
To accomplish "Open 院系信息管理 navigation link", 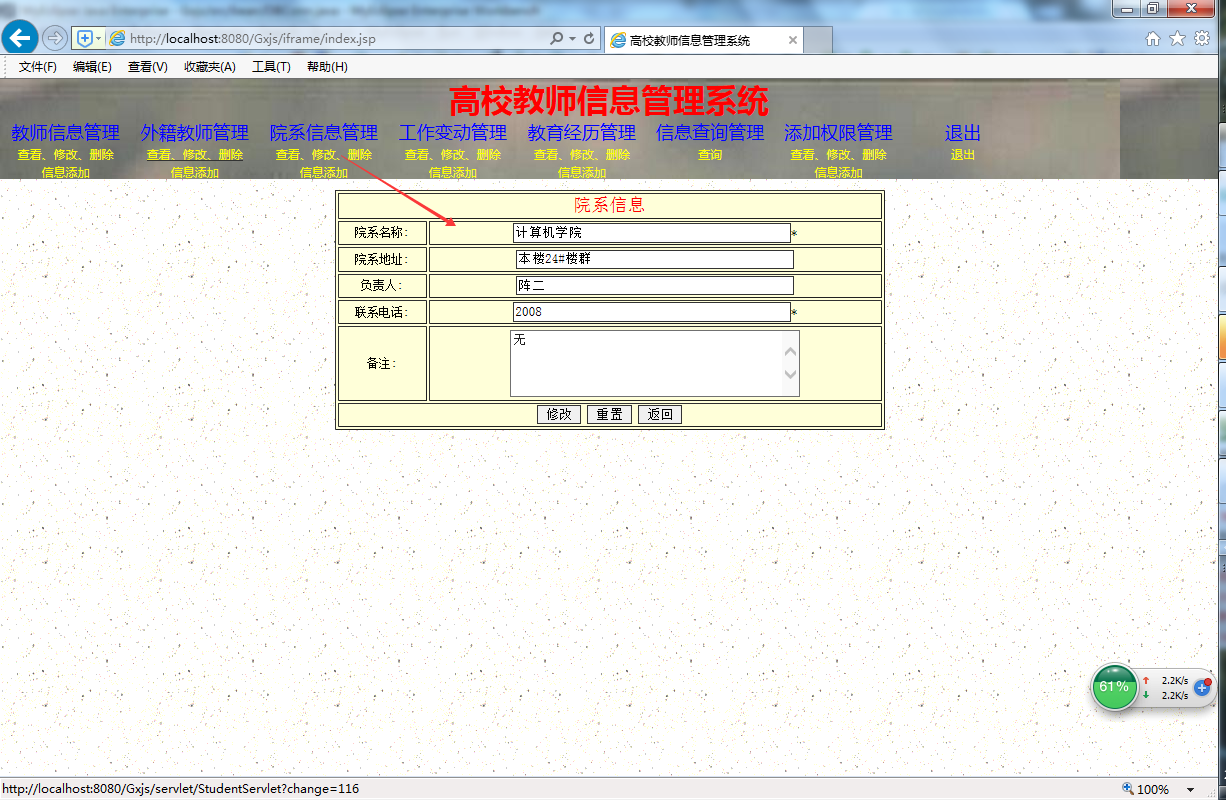I will [x=324, y=132].
